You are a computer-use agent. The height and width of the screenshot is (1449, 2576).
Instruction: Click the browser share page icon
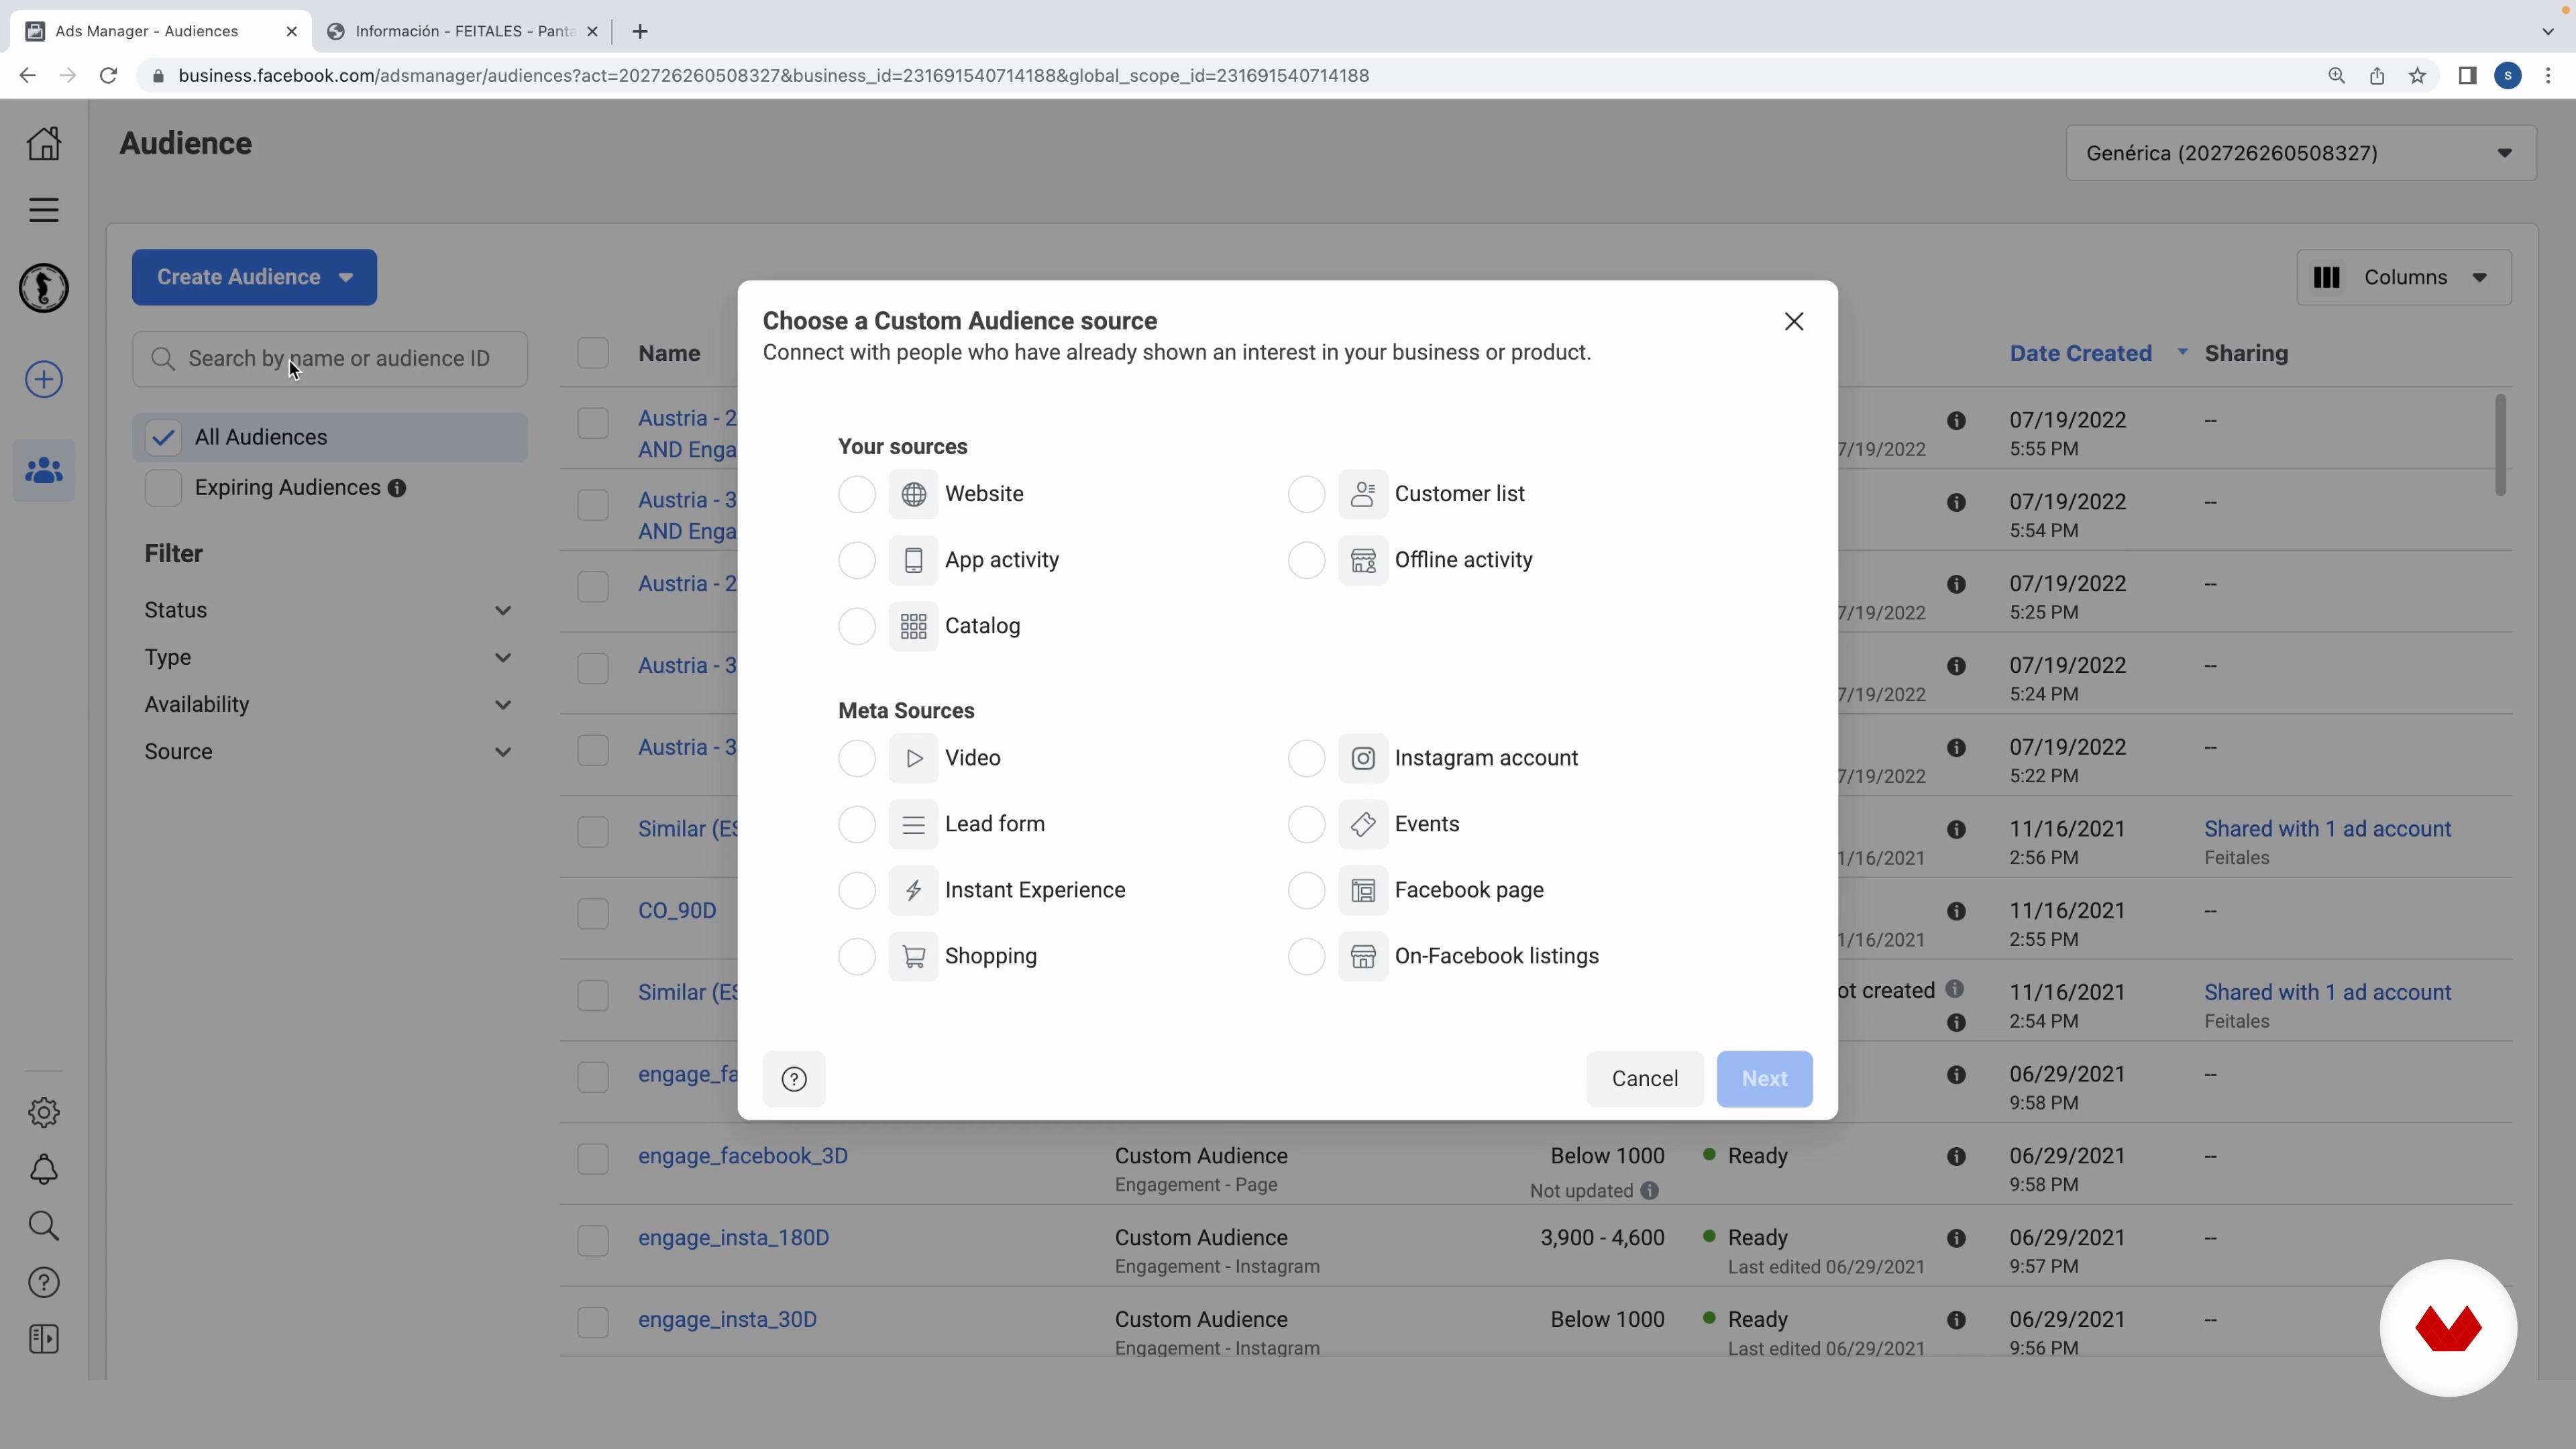tap(2377, 76)
